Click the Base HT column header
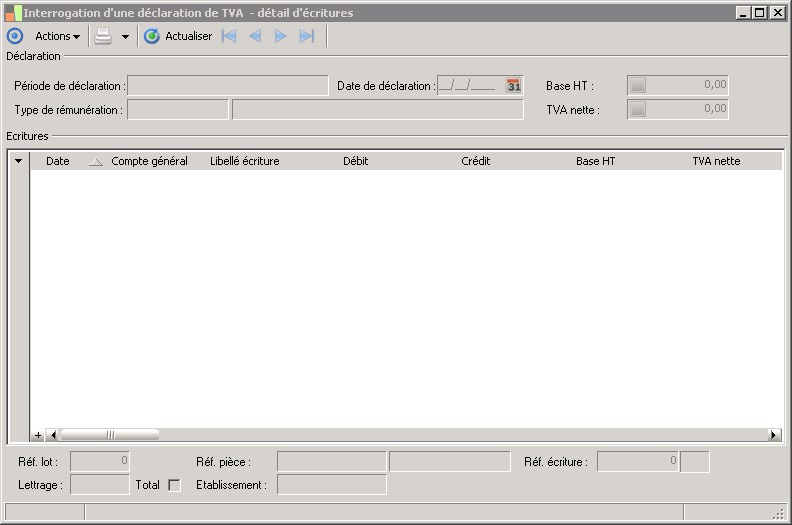 [x=596, y=161]
